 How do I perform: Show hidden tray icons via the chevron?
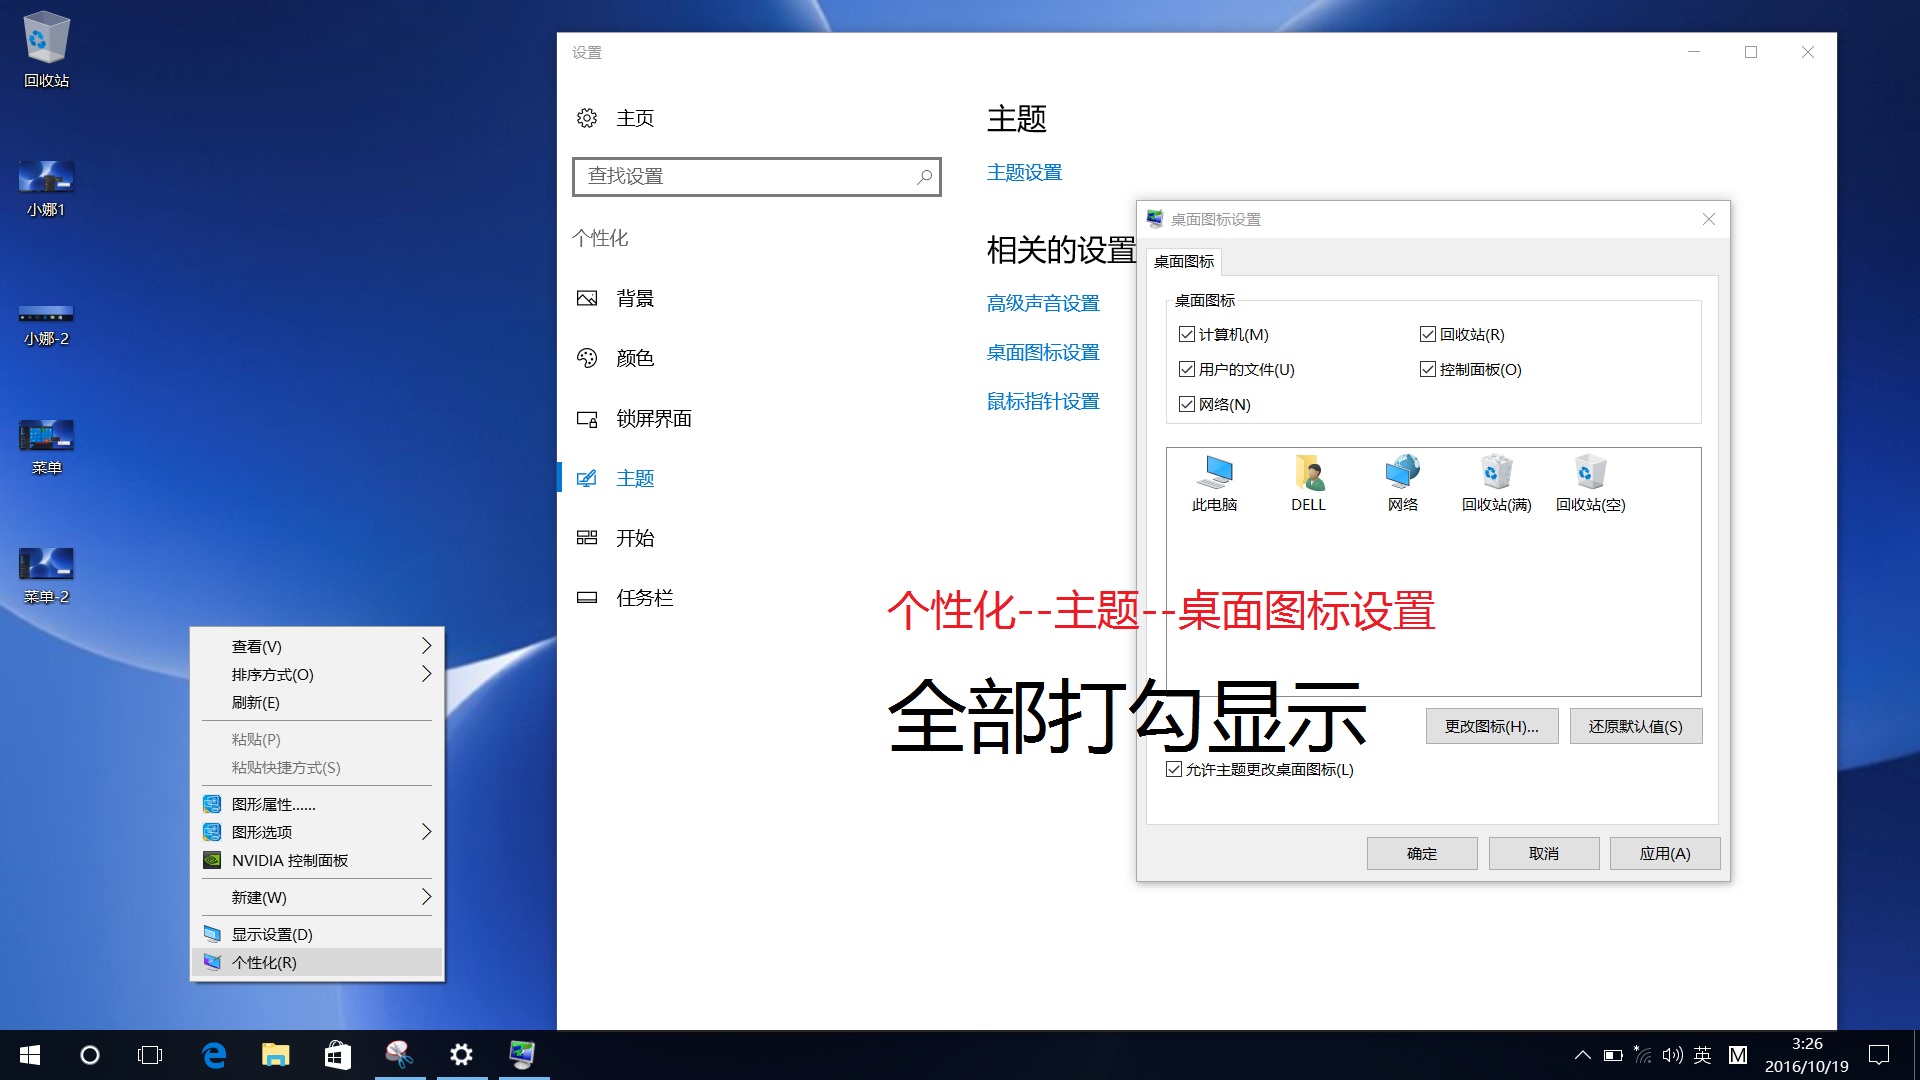[x=1582, y=1055]
